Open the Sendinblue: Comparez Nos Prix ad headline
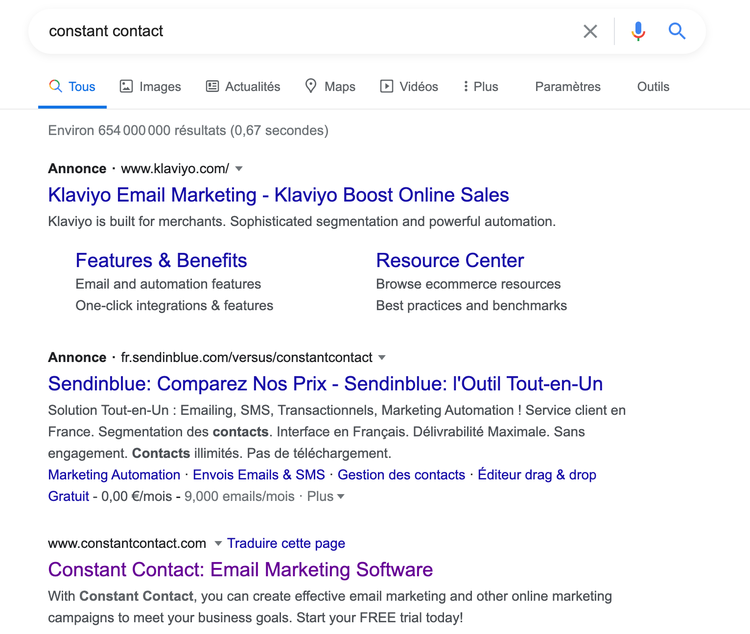The width and height of the screenshot is (750, 634). (x=325, y=384)
